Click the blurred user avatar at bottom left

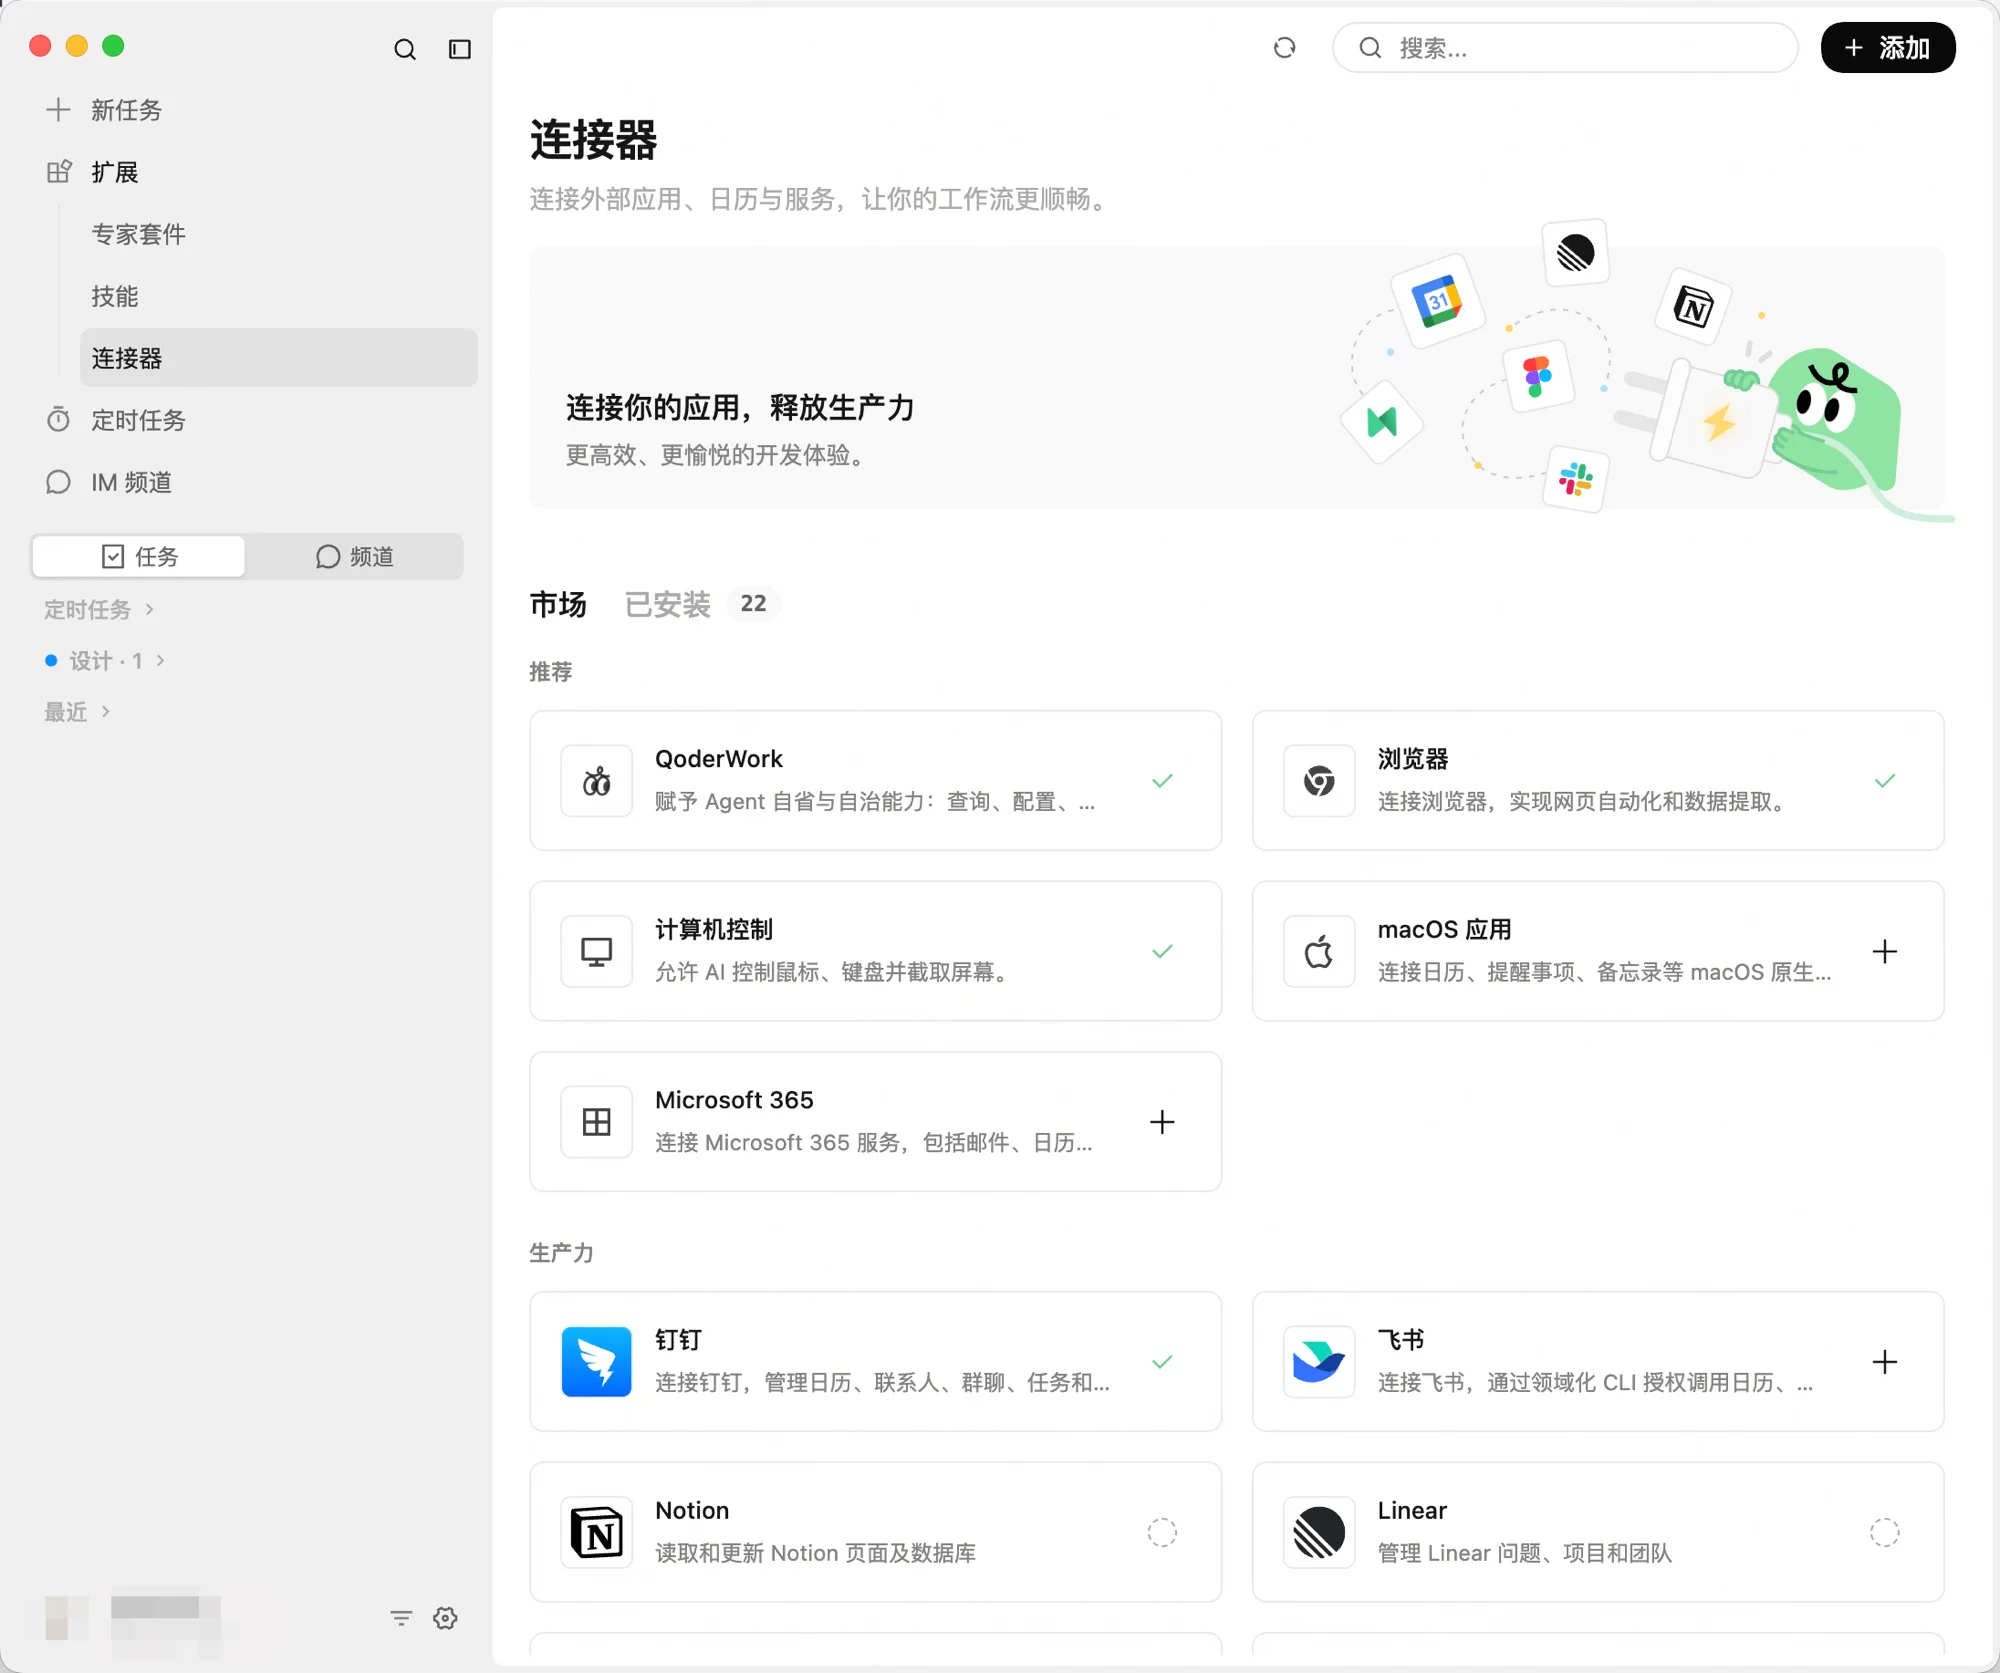66,1617
